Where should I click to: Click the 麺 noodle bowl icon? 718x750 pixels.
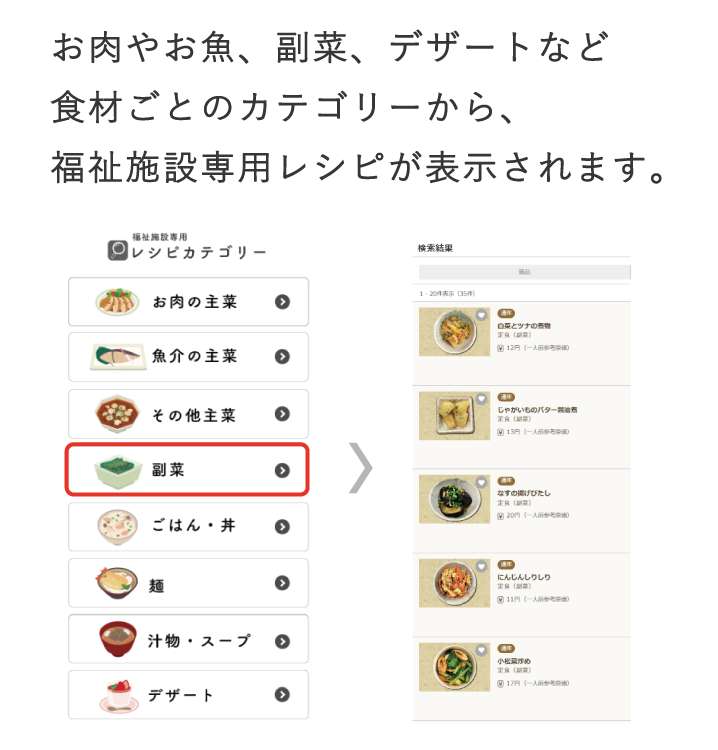(116, 583)
